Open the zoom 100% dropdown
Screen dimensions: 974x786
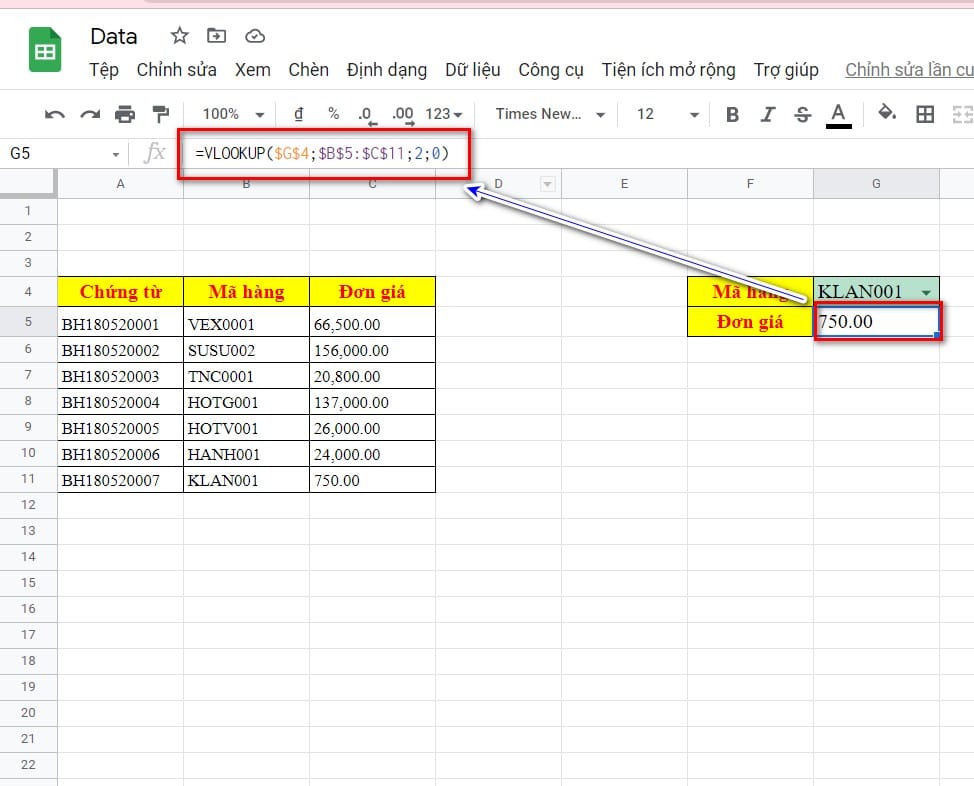click(233, 114)
